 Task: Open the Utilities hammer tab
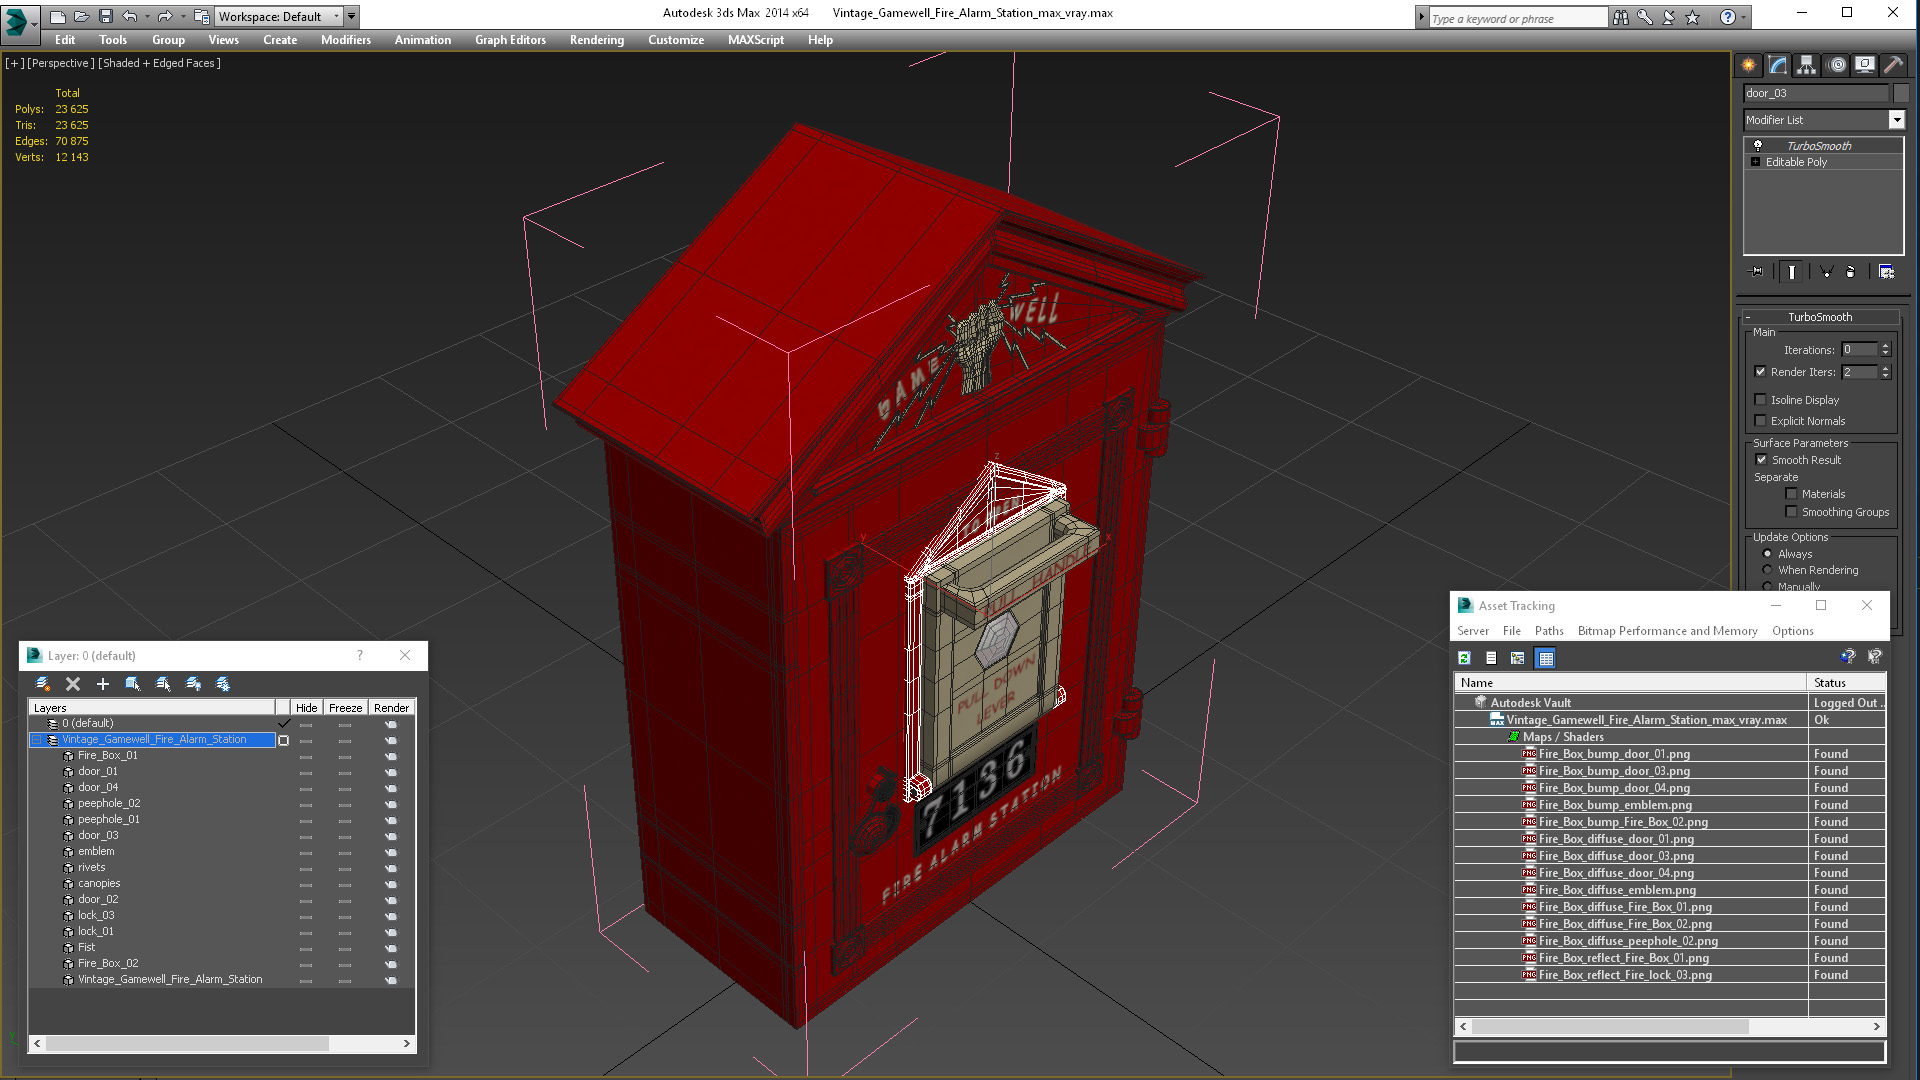pyautogui.click(x=1893, y=65)
